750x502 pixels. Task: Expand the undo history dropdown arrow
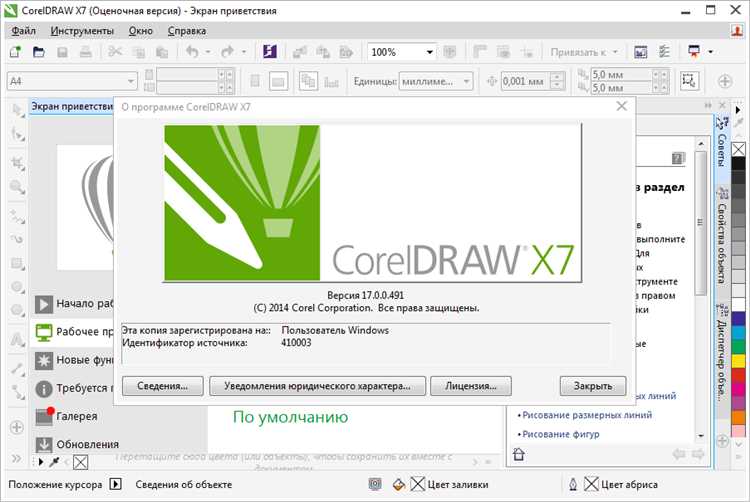tap(208, 52)
